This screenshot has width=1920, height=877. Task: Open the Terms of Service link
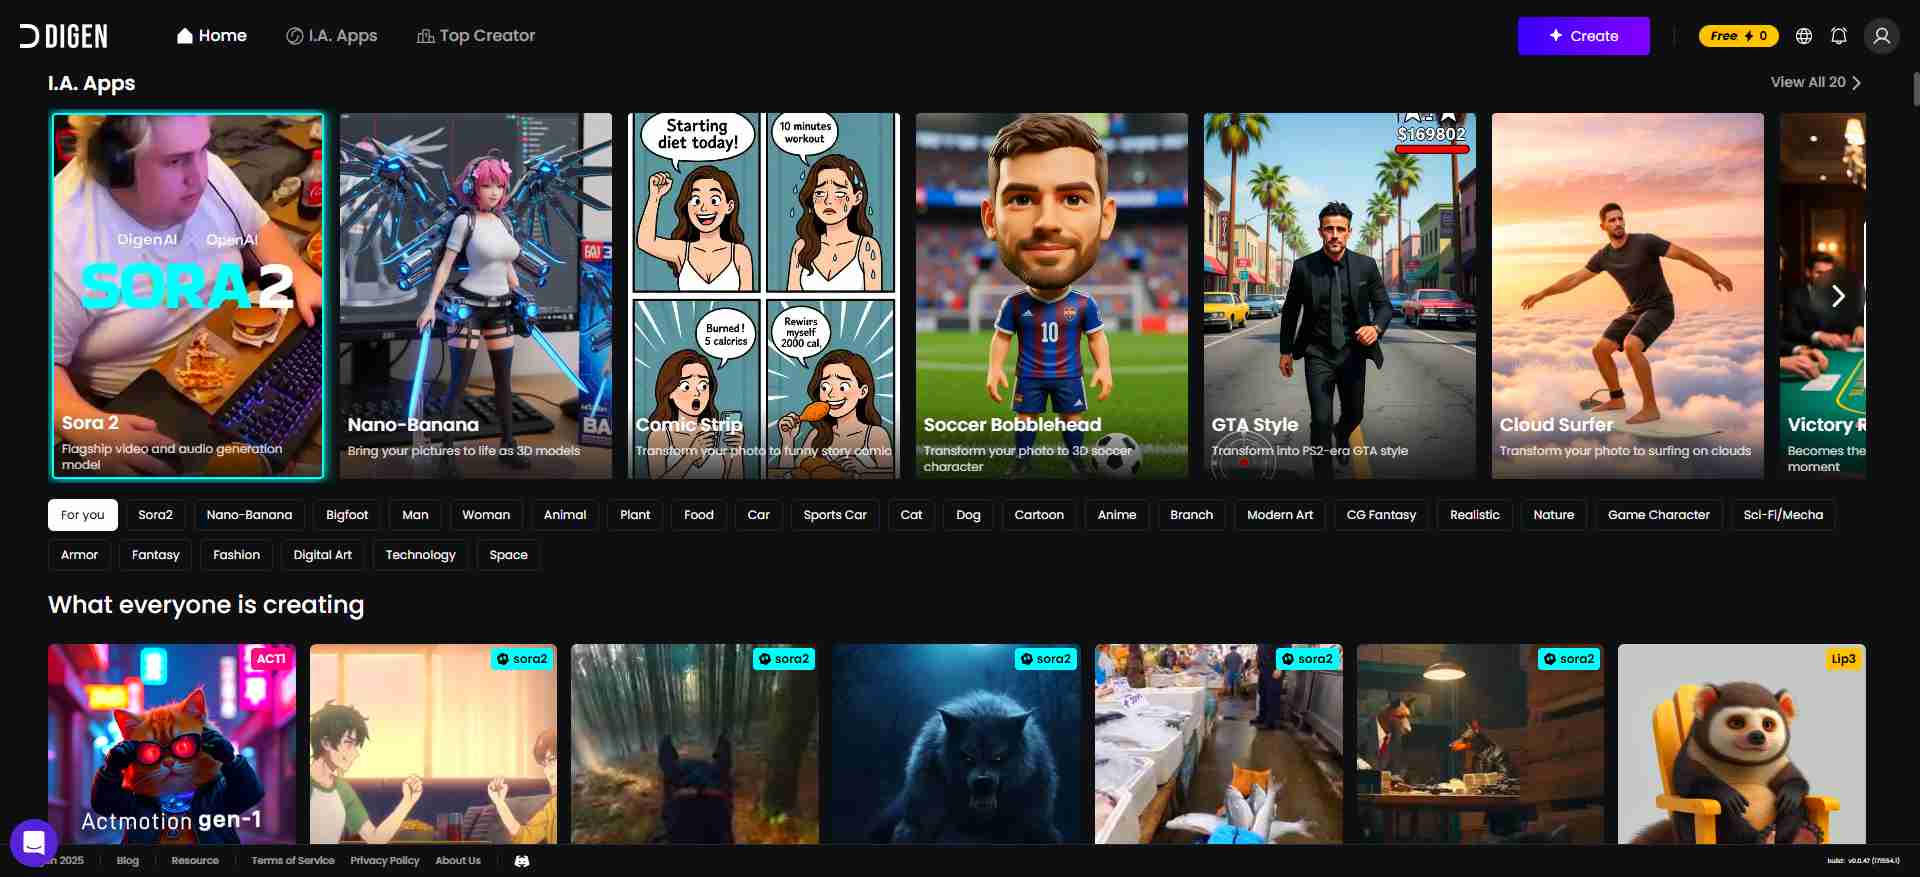(x=293, y=861)
